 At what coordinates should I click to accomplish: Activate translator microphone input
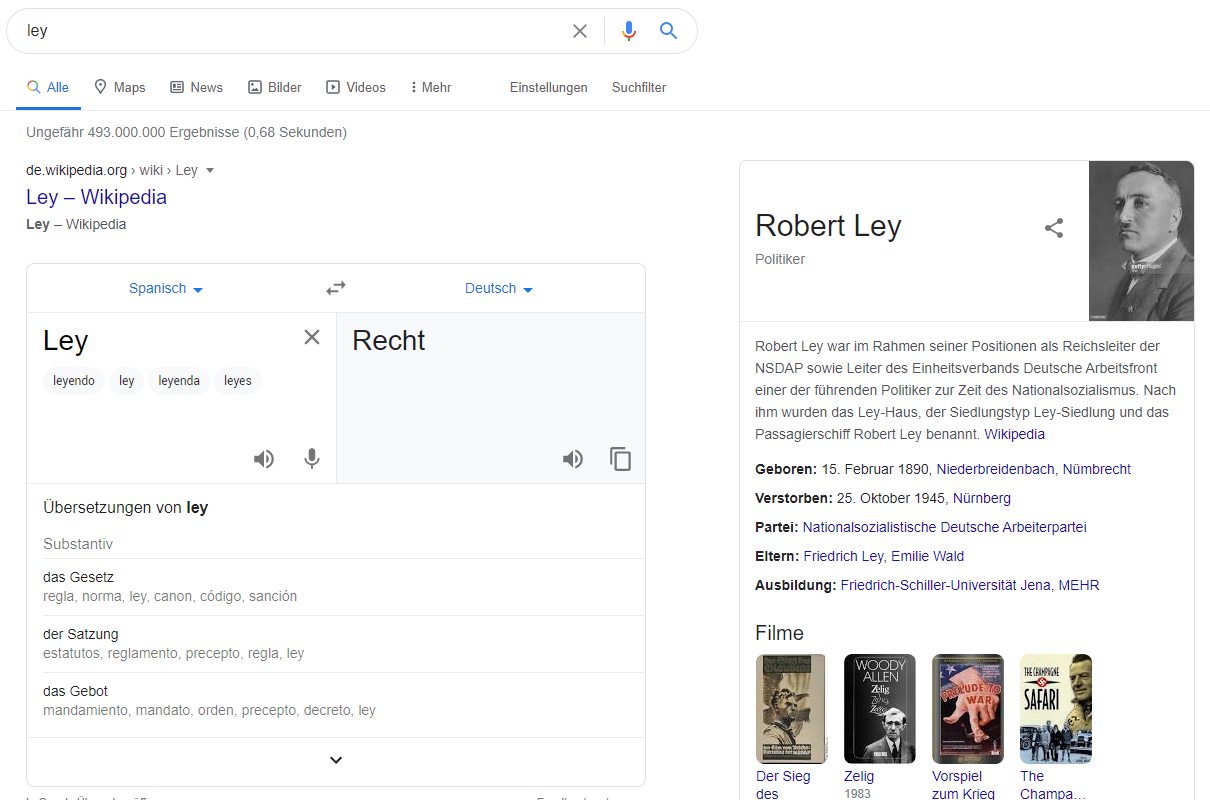[312, 459]
